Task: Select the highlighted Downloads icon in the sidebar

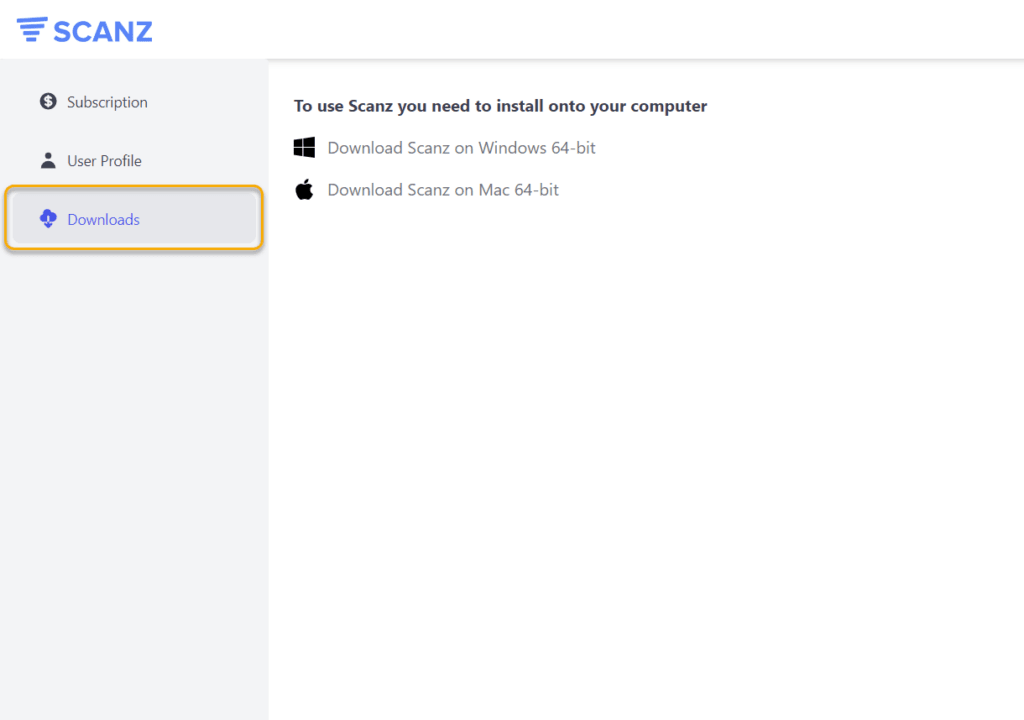Action: (47, 219)
